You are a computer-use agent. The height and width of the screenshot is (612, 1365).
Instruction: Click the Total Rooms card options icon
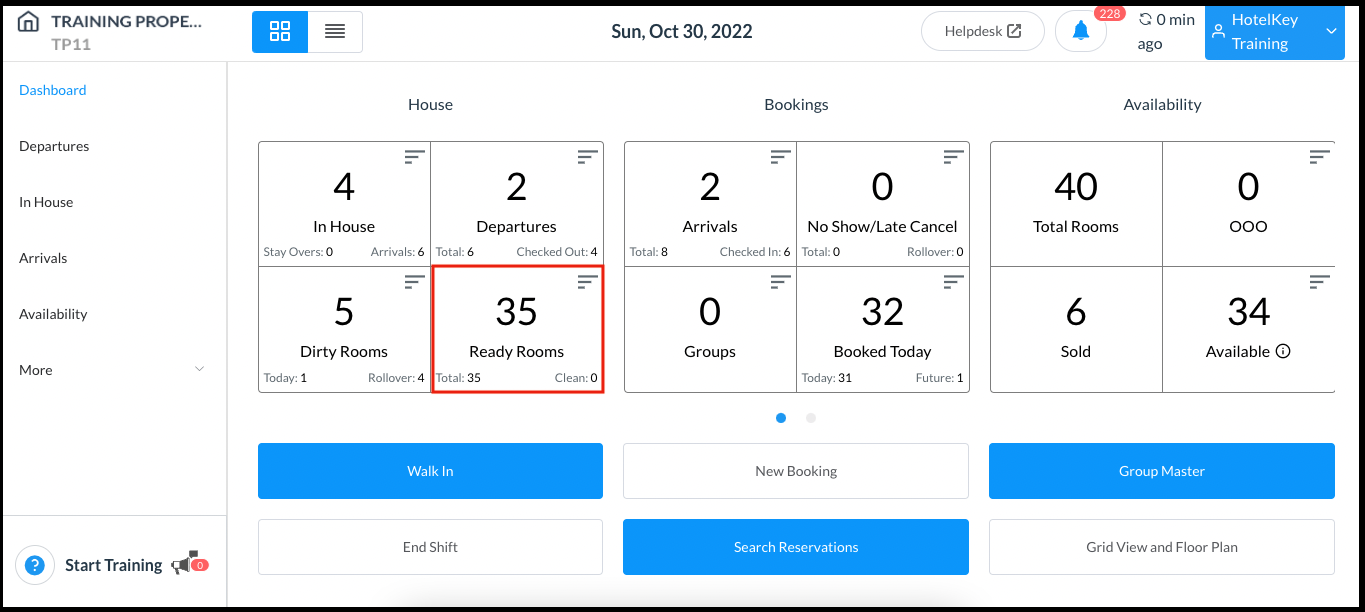coord(1318,156)
